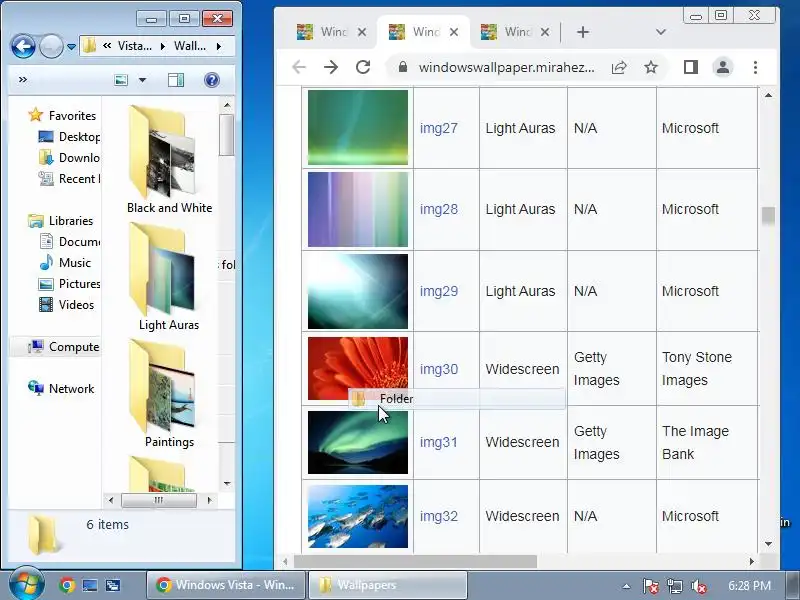Open Pictures library
The height and width of the screenshot is (600, 800).
coord(69,284)
